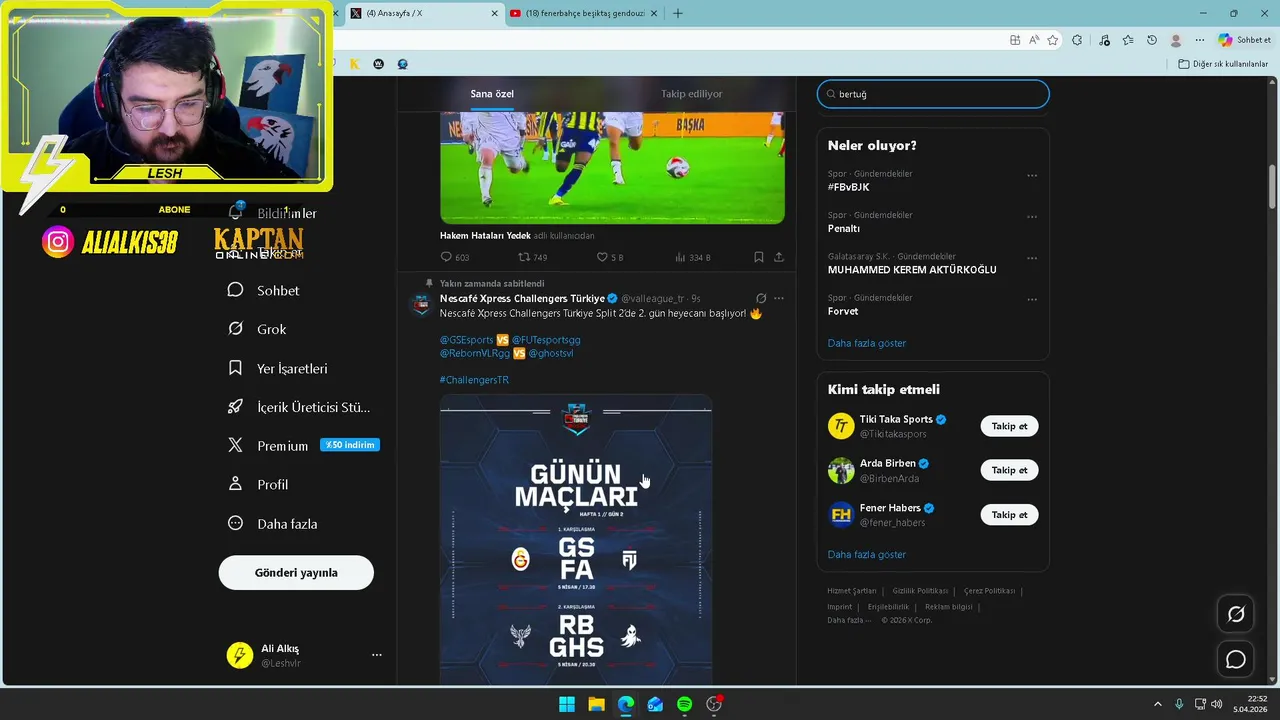The height and width of the screenshot is (720, 1280).
Task: Expand the Daha fazla sidebar menu
Action: coord(272,523)
